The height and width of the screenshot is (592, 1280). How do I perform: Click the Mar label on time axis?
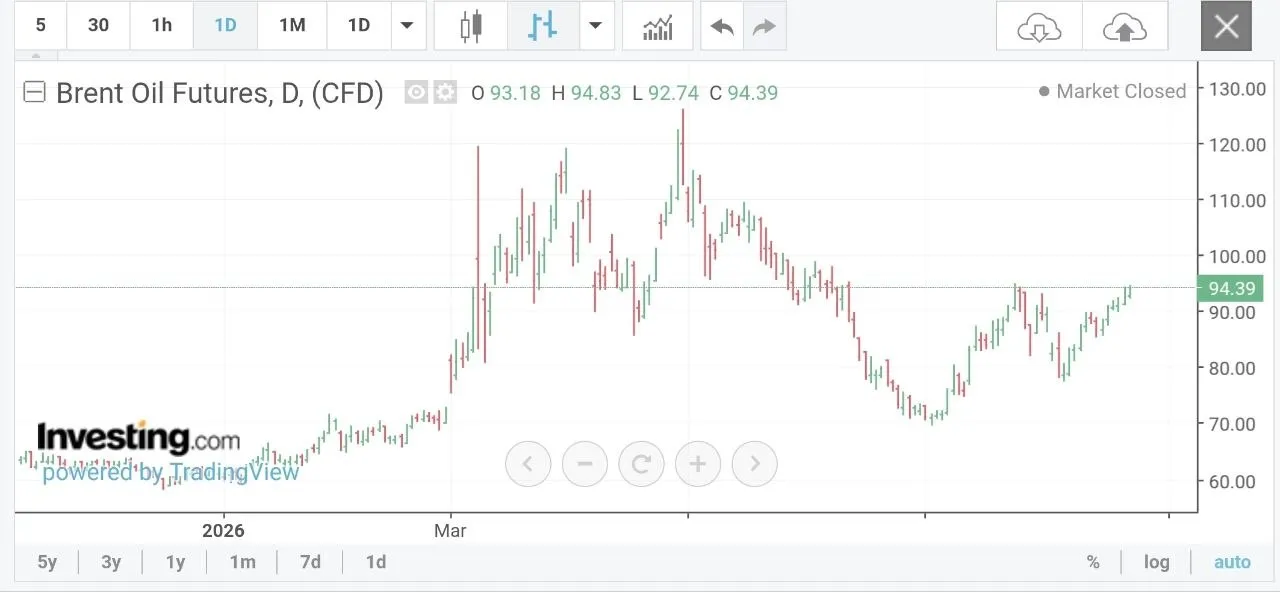[x=451, y=530]
